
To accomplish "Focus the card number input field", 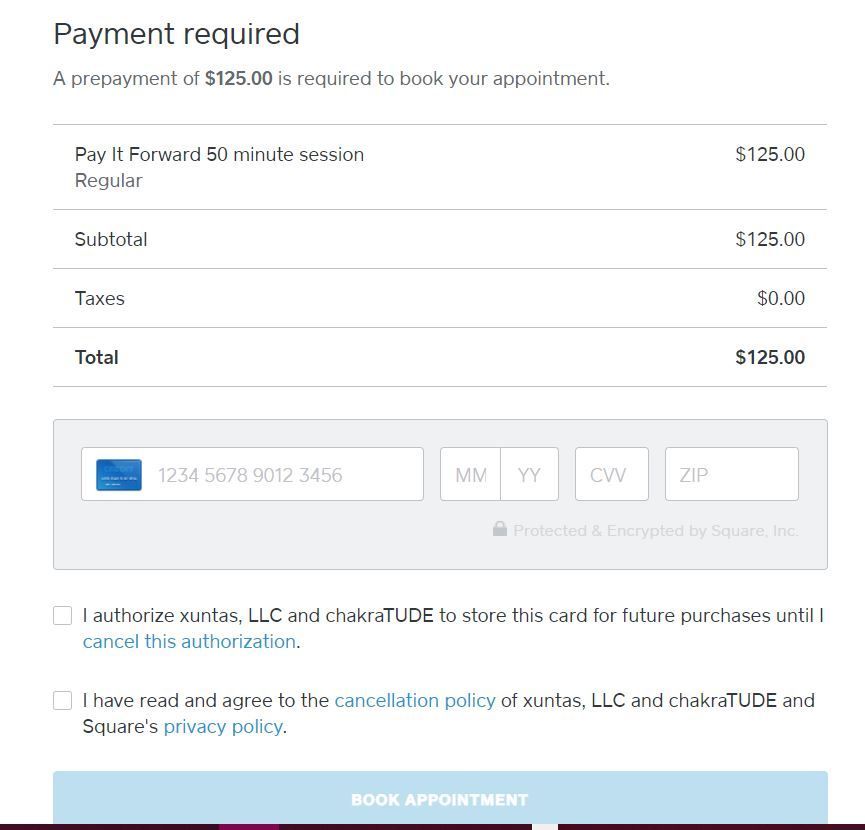I will point(285,475).
